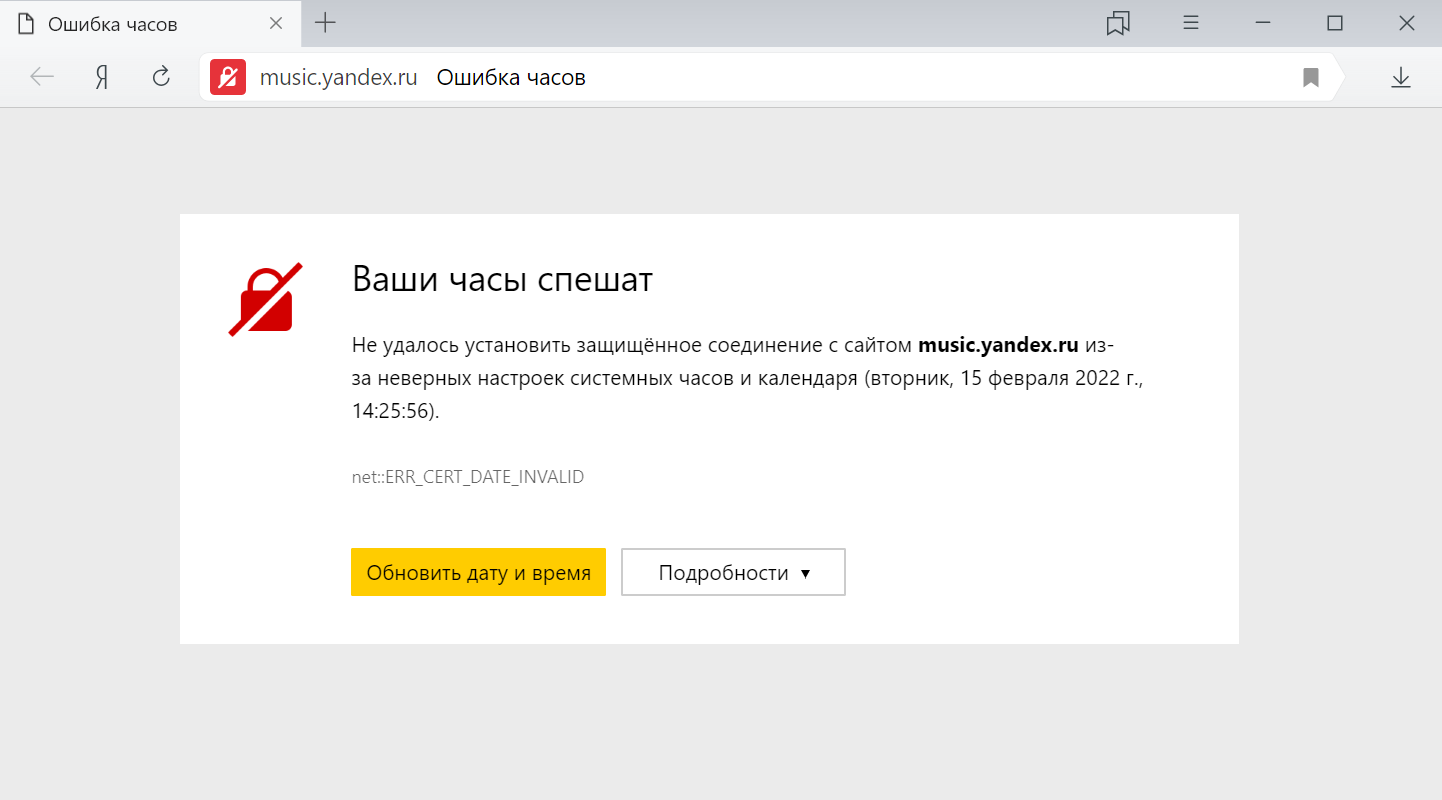The width and height of the screenshot is (1442, 800).
Task: Click the 14:25:56 time text
Action: point(392,411)
